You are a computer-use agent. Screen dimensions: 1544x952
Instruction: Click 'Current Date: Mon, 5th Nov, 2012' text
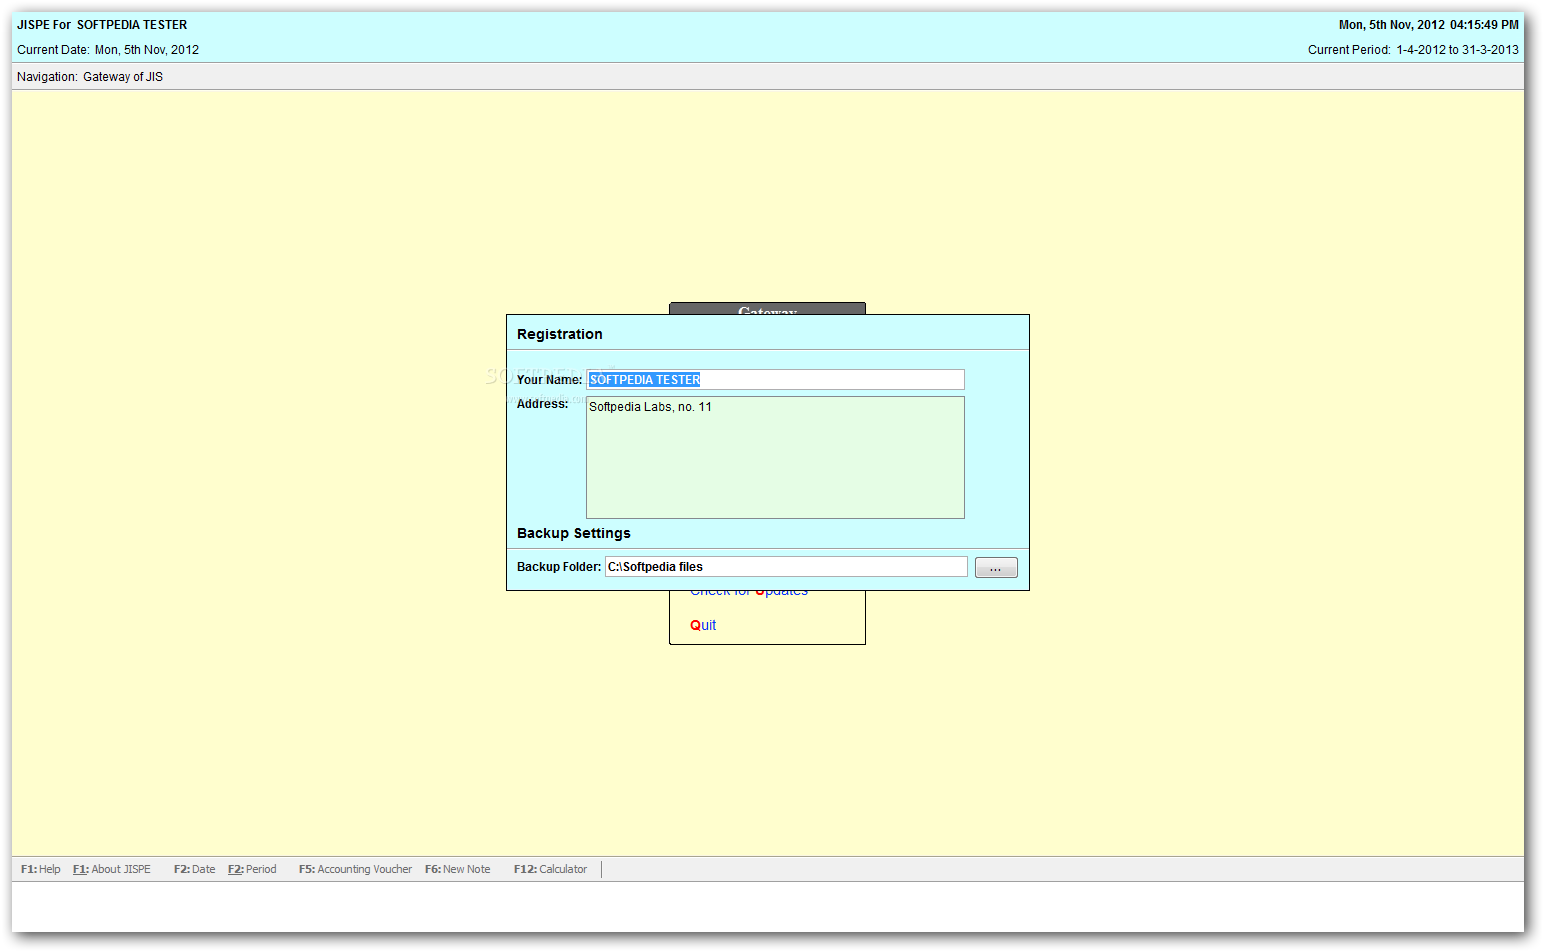point(108,50)
